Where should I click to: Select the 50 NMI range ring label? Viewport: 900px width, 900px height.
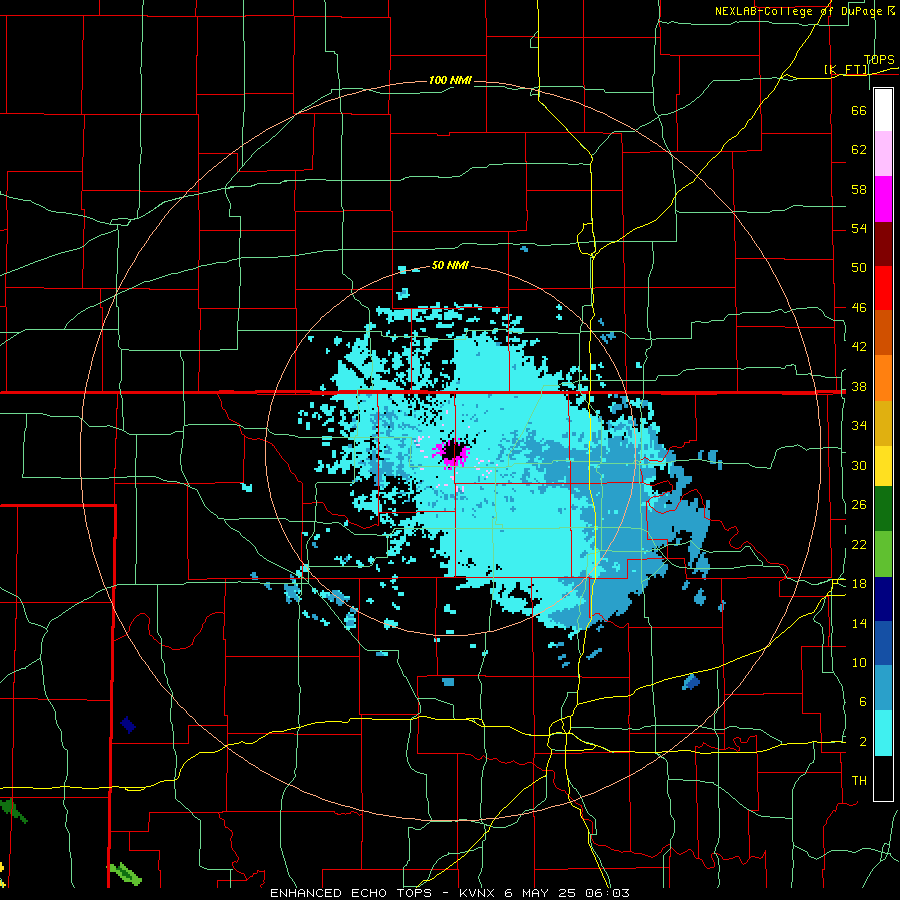[x=450, y=265]
